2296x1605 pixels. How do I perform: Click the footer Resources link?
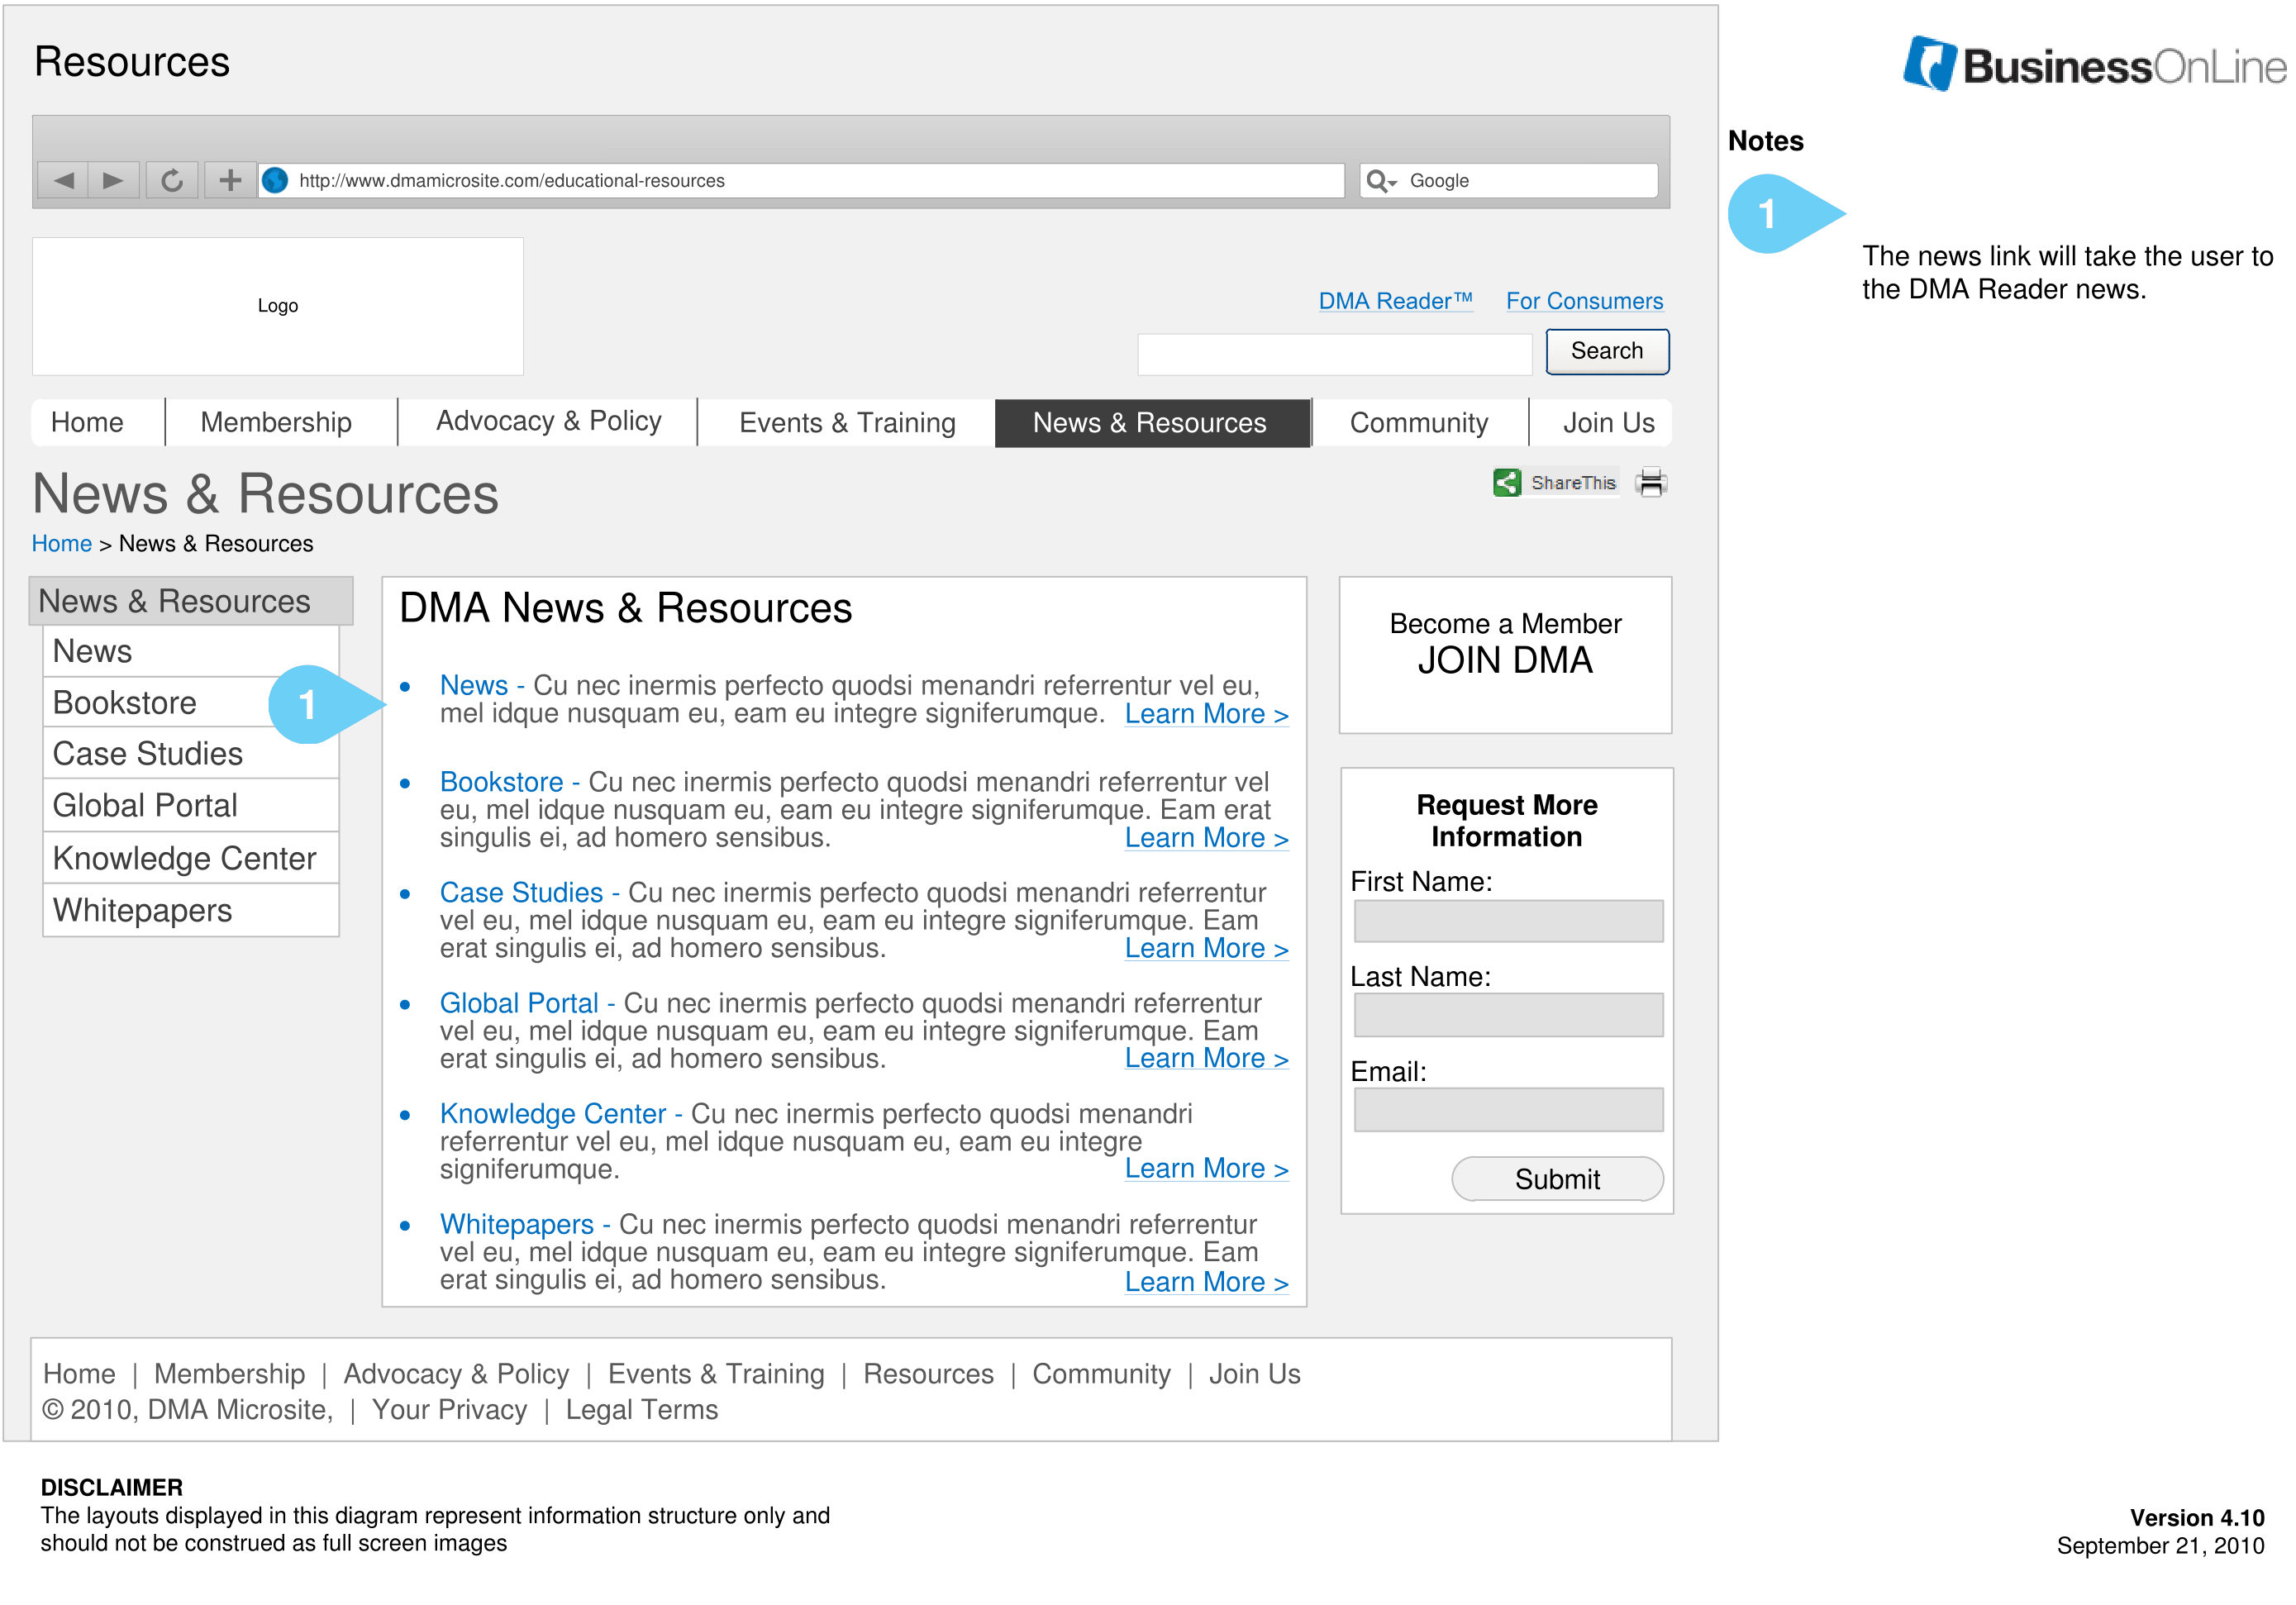click(x=928, y=1374)
